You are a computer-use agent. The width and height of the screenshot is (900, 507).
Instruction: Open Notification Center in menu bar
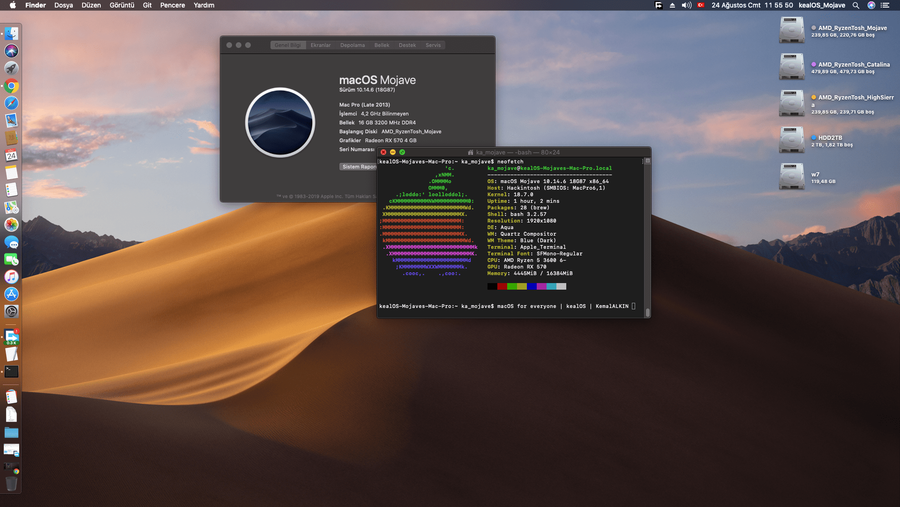click(885, 5)
